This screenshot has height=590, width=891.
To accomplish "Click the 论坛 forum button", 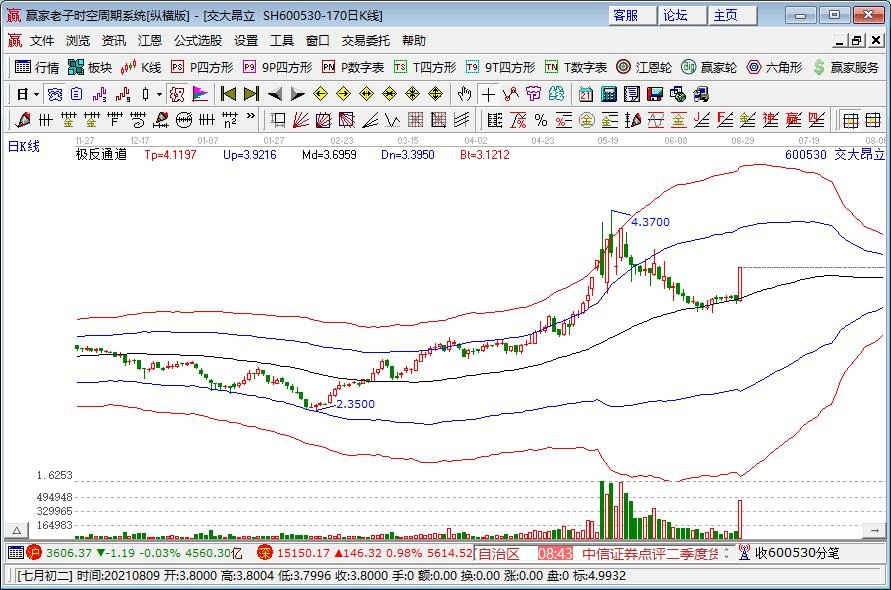I will coord(676,15).
